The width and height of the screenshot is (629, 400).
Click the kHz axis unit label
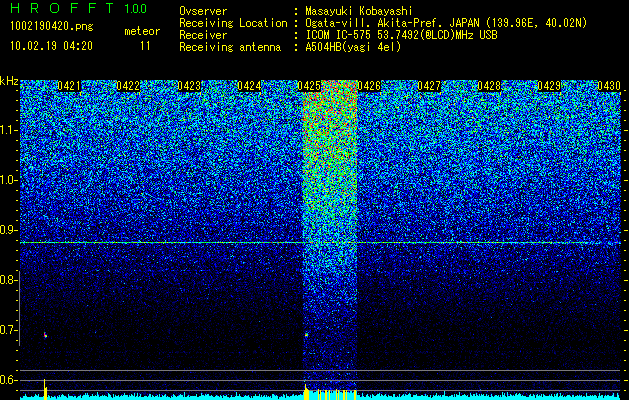[9, 81]
